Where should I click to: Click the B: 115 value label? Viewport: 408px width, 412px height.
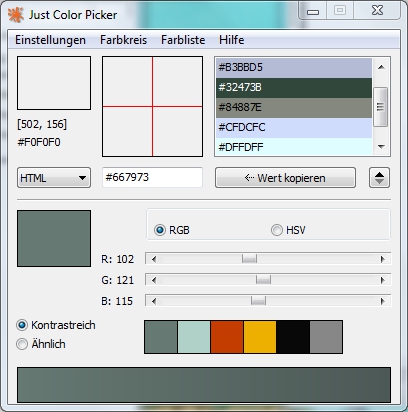point(117,301)
